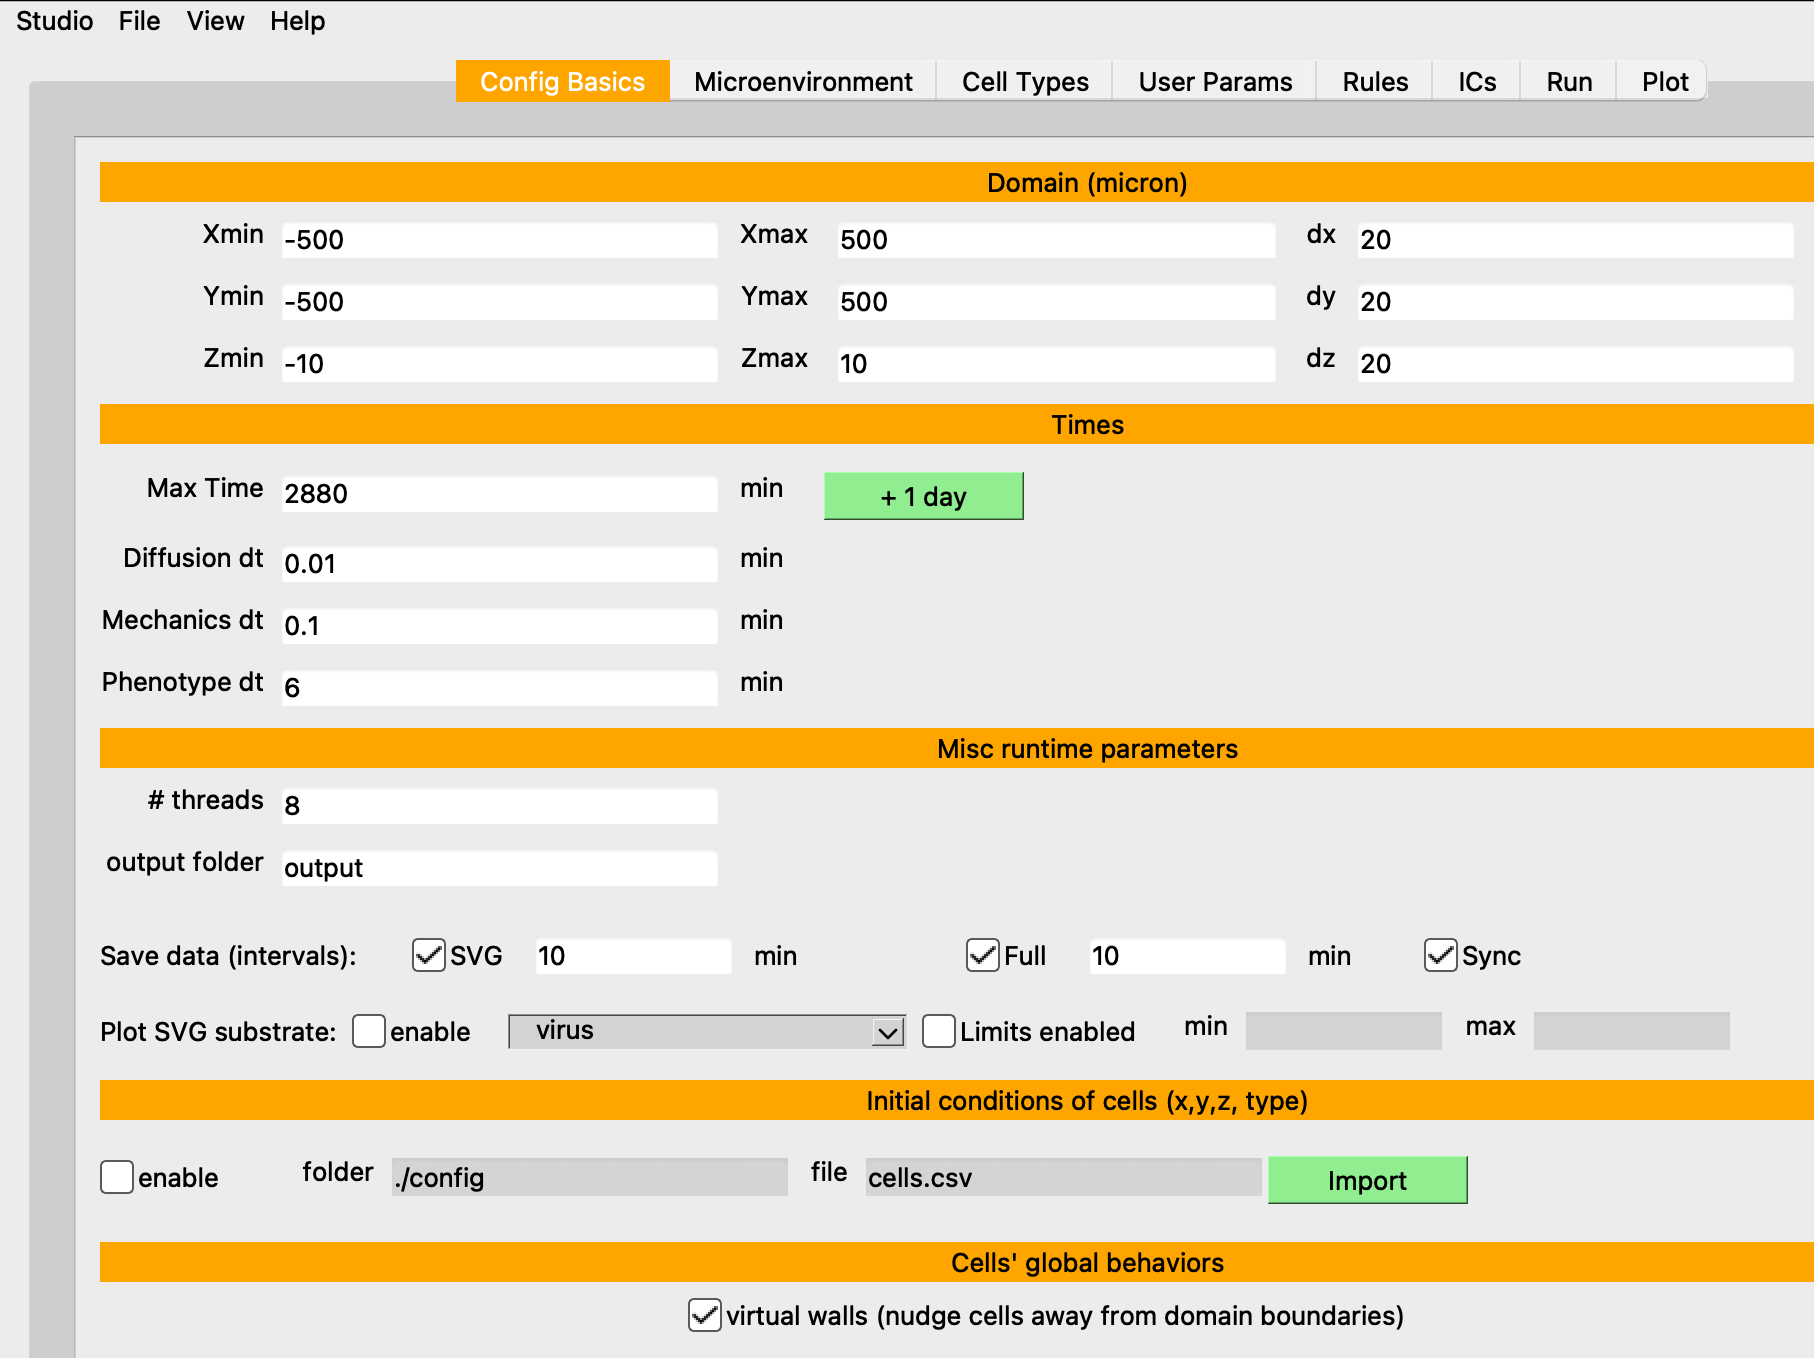
Task: Click the Xmin input field
Action: [499, 240]
